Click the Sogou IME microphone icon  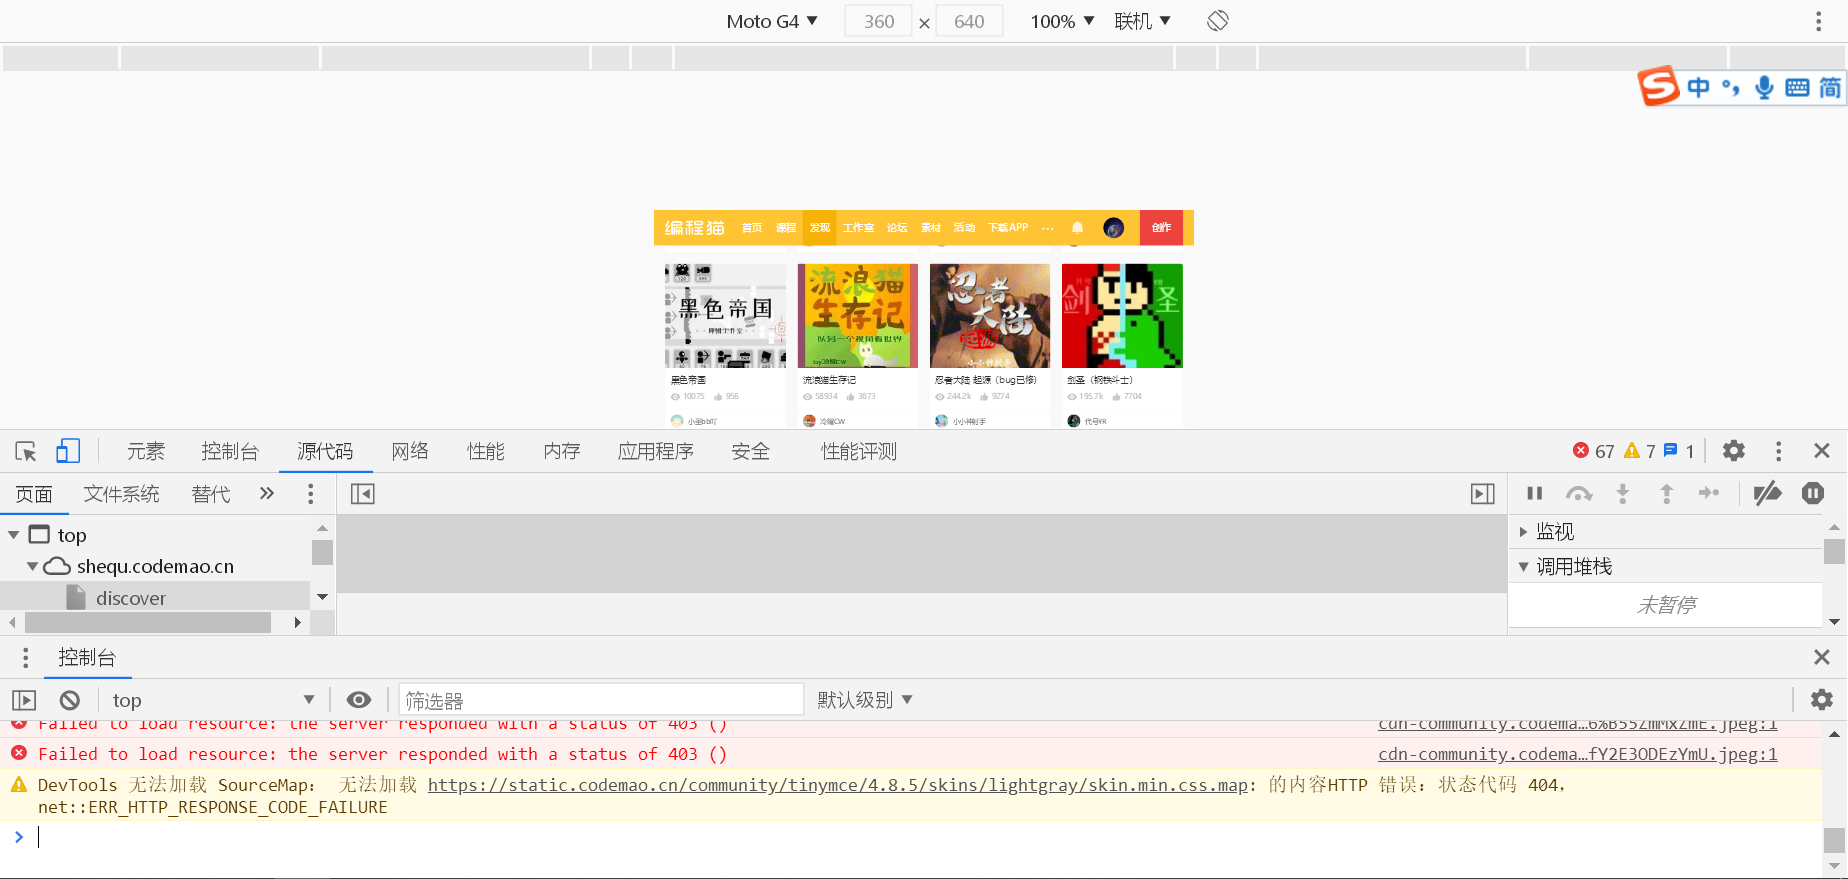coord(1764,88)
